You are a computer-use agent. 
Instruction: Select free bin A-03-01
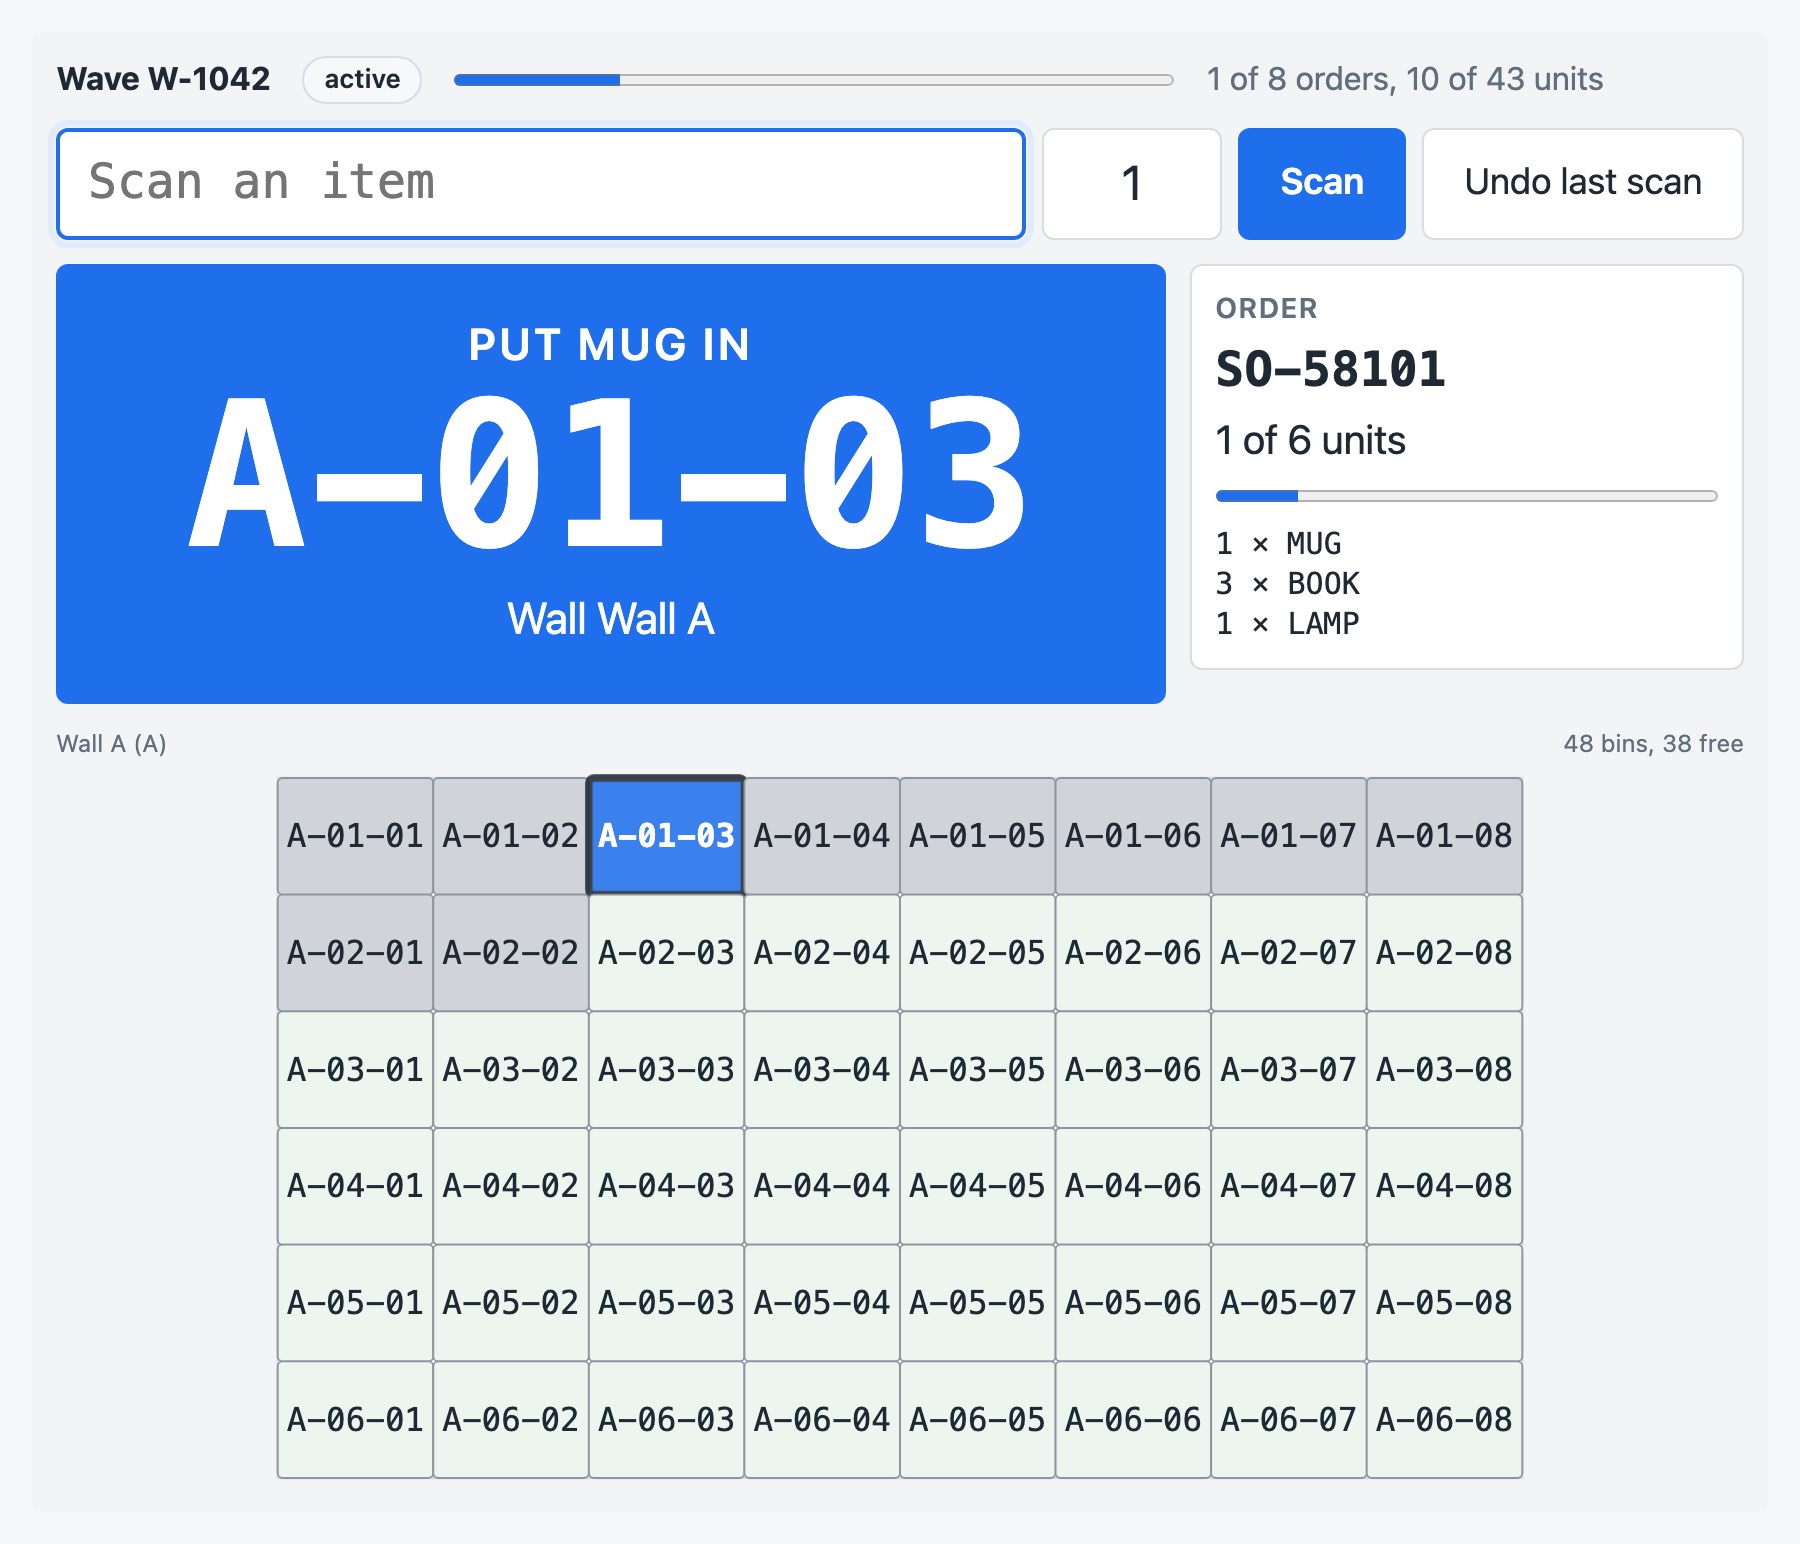click(x=355, y=1069)
